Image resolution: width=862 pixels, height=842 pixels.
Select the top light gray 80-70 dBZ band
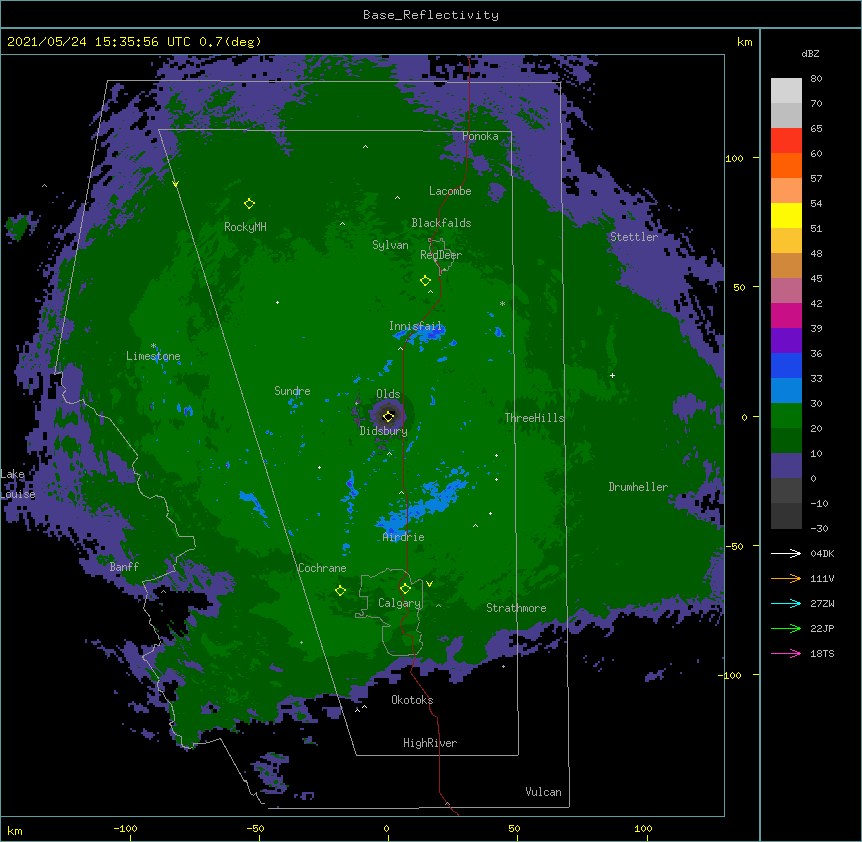(x=786, y=91)
